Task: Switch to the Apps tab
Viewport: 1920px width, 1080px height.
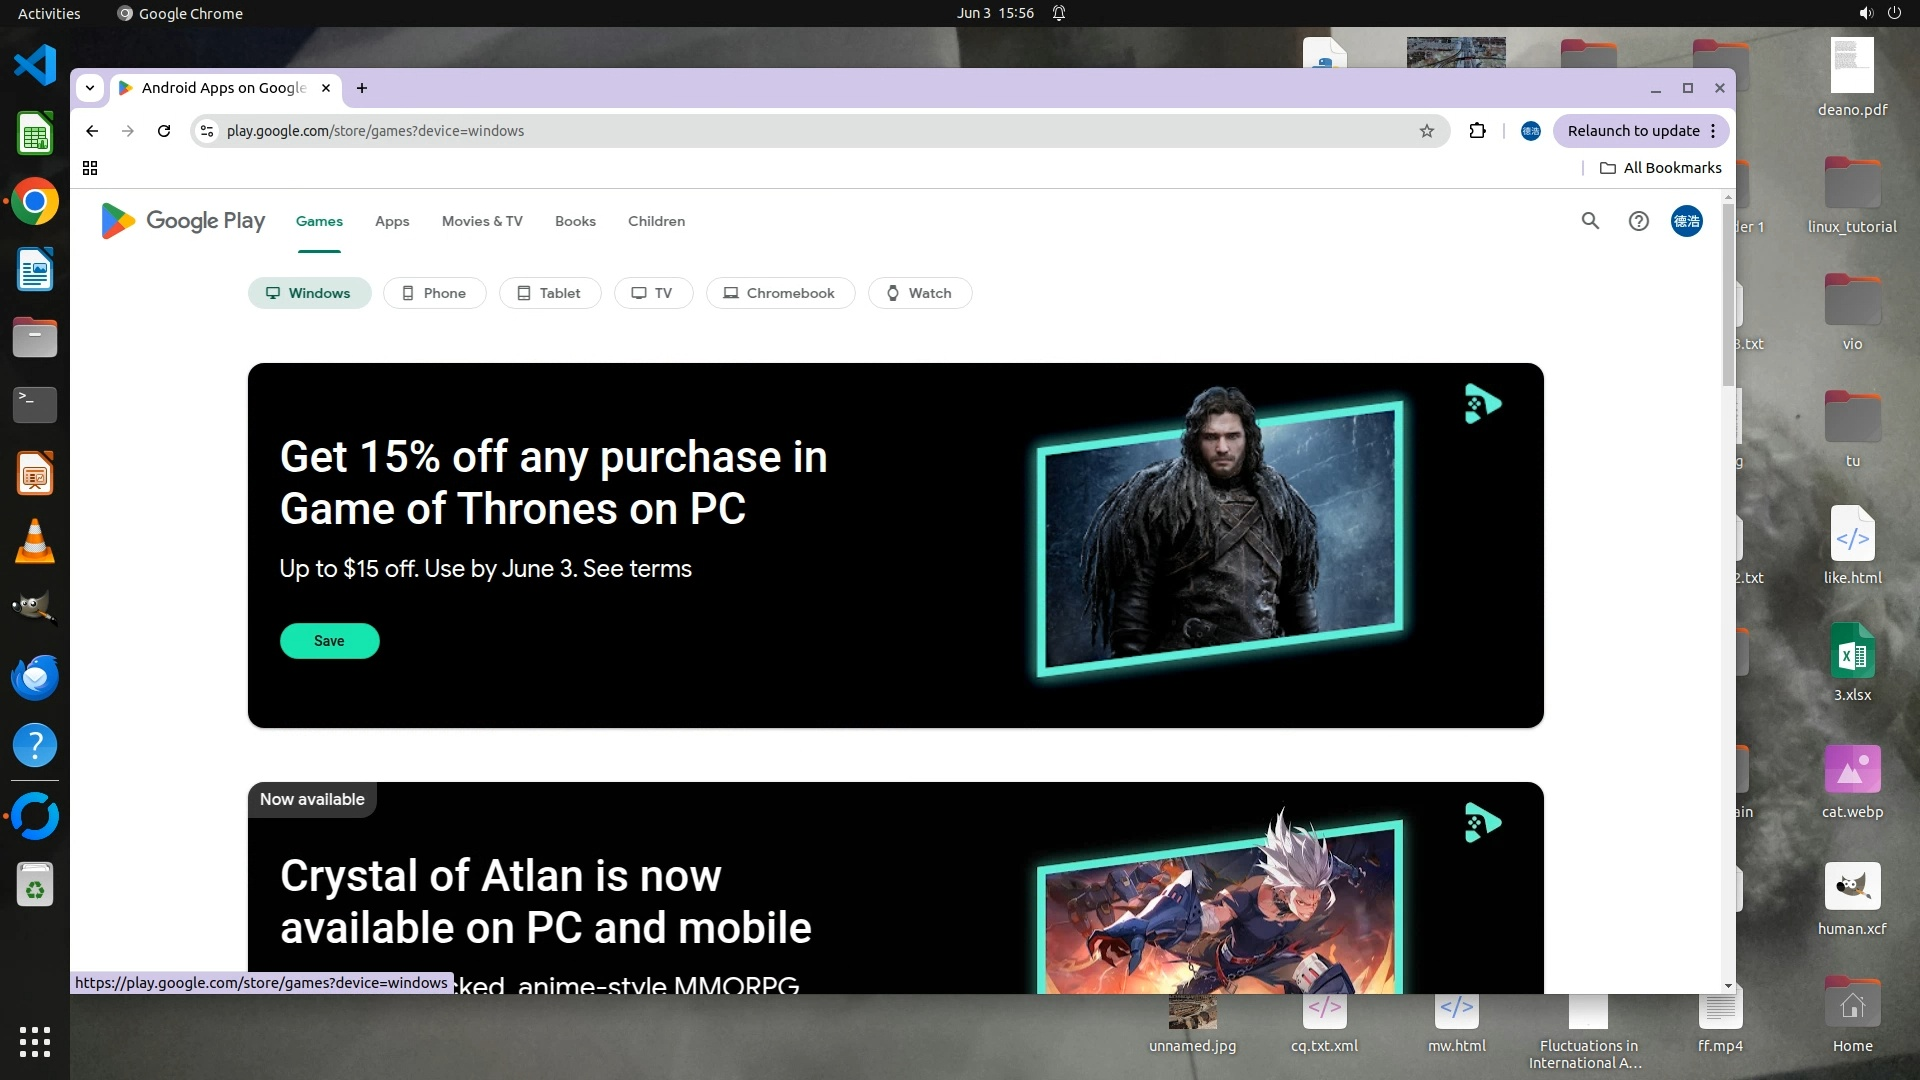Action: pyautogui.click(x=392, y=221)
